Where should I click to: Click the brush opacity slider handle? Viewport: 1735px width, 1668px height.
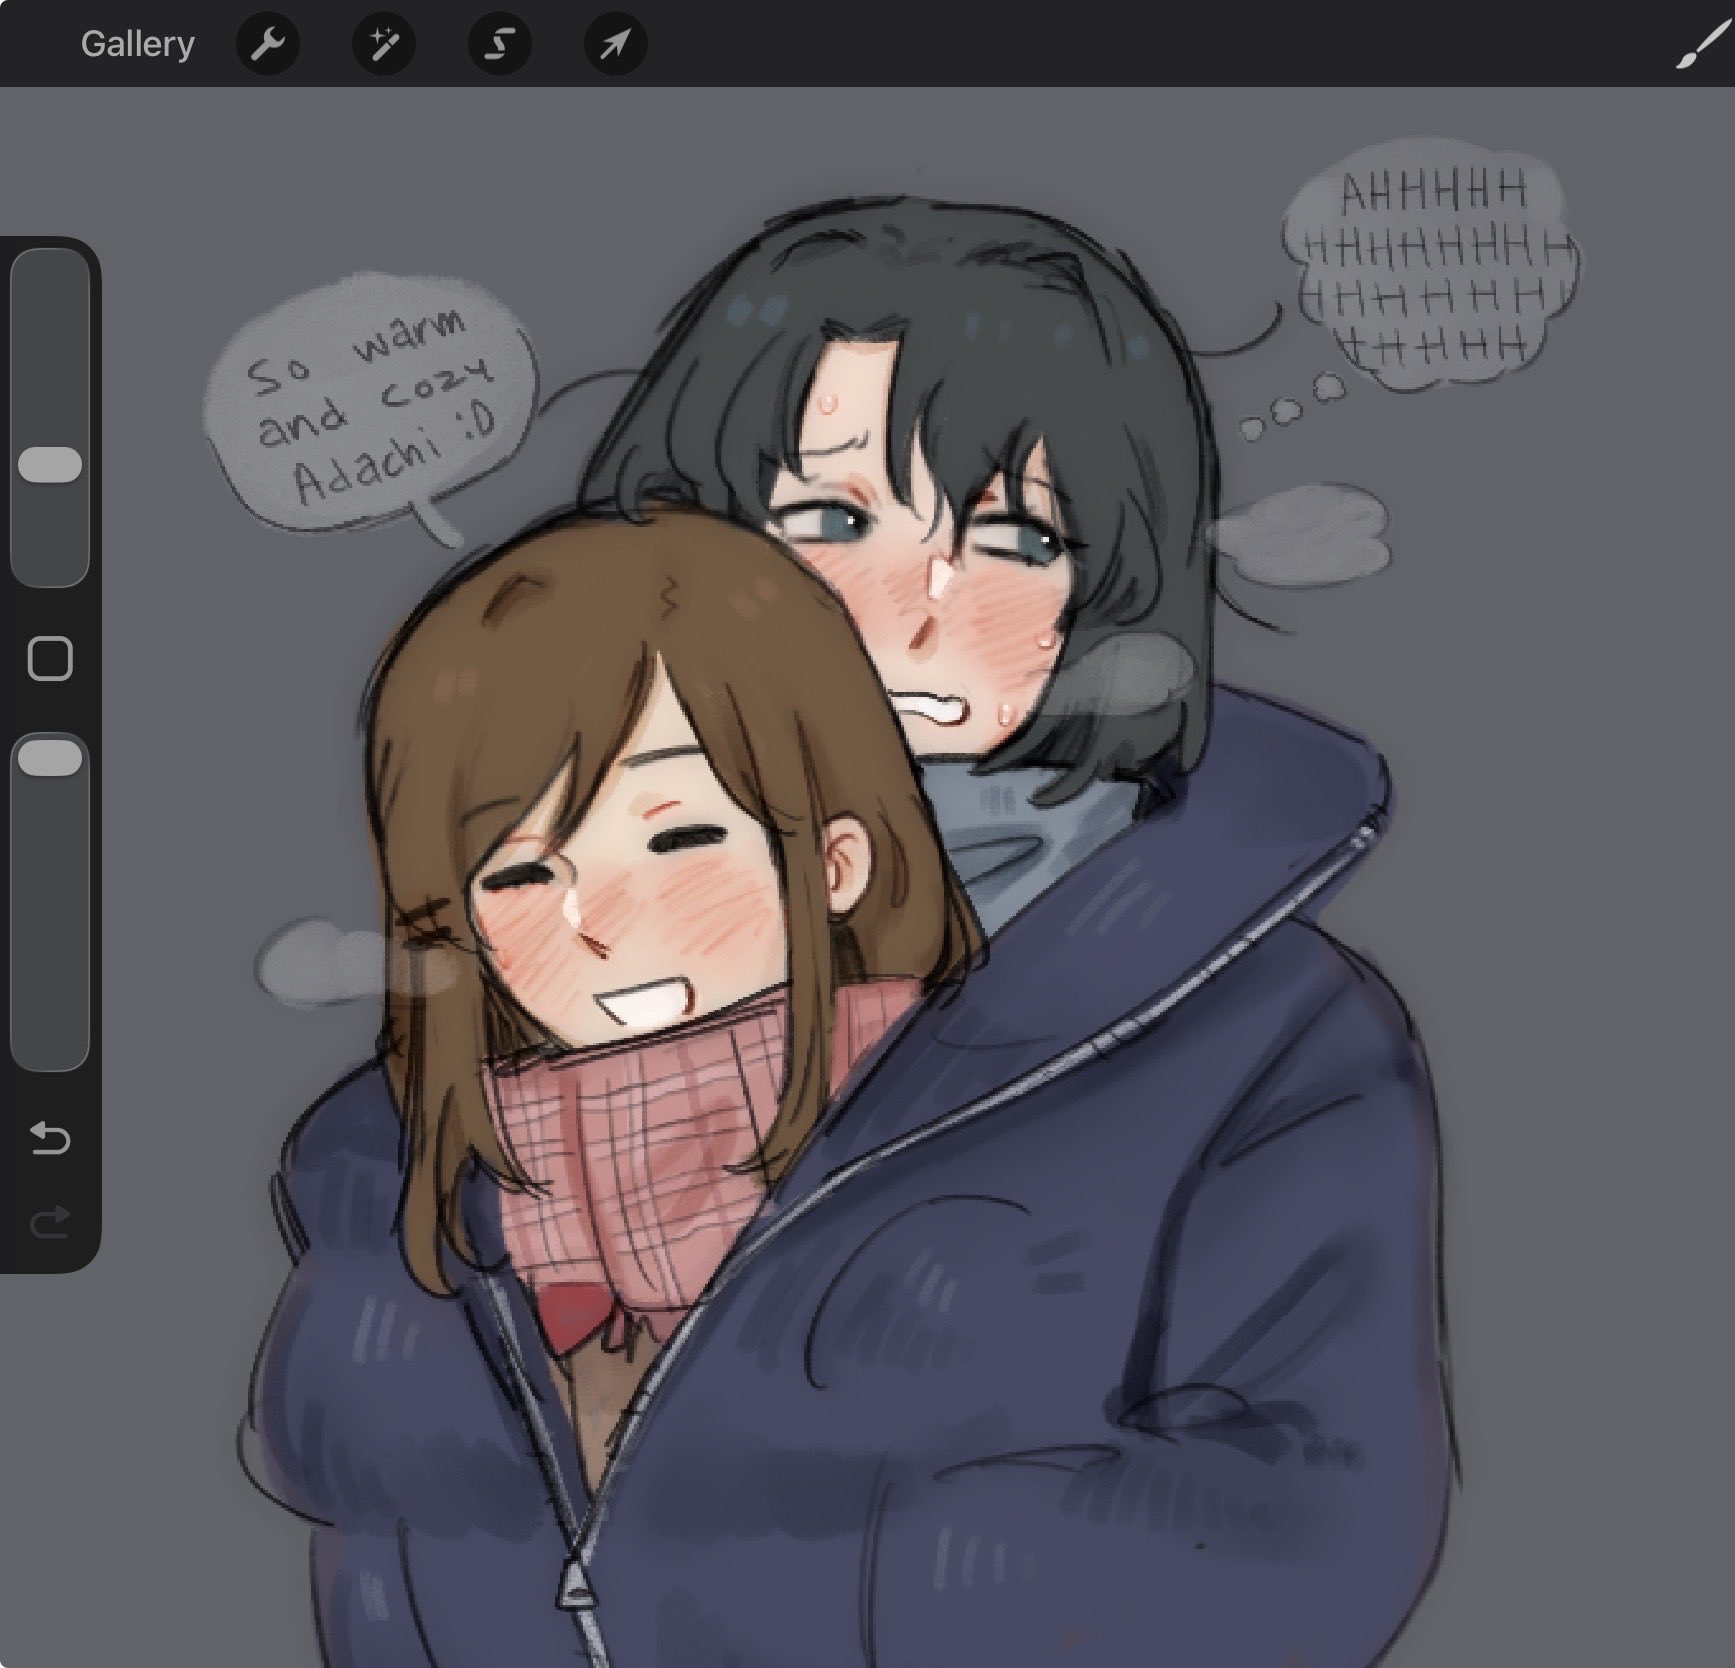(50, 758)
